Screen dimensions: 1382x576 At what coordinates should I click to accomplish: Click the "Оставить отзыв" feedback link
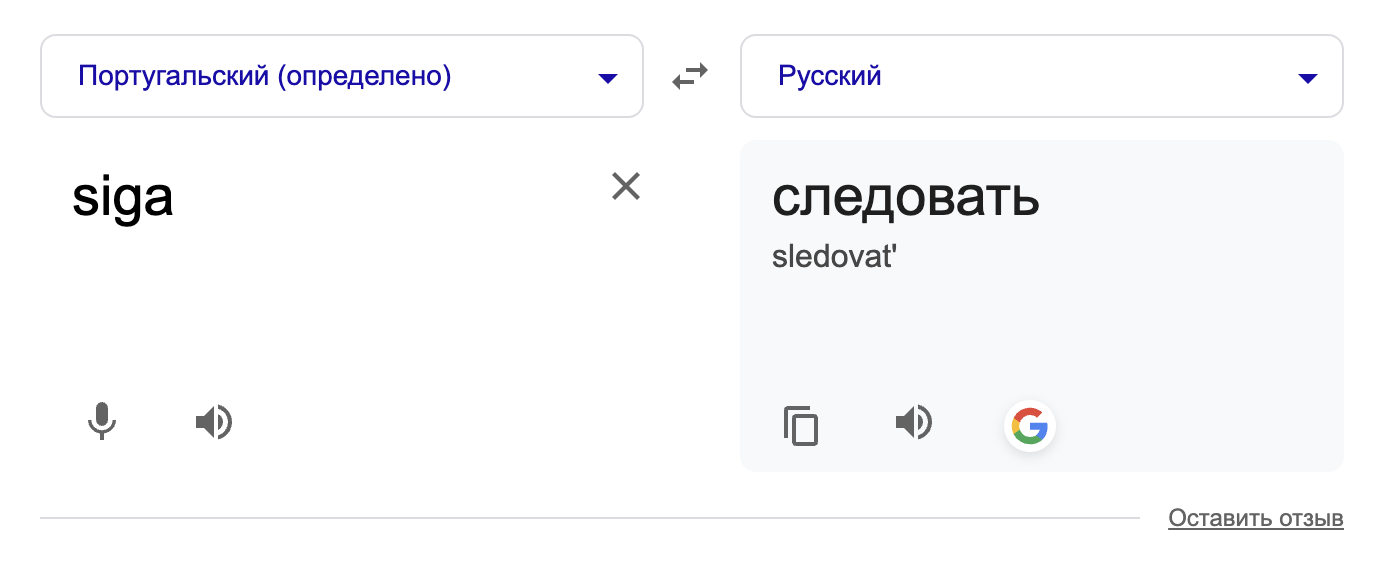(1255, 519)
